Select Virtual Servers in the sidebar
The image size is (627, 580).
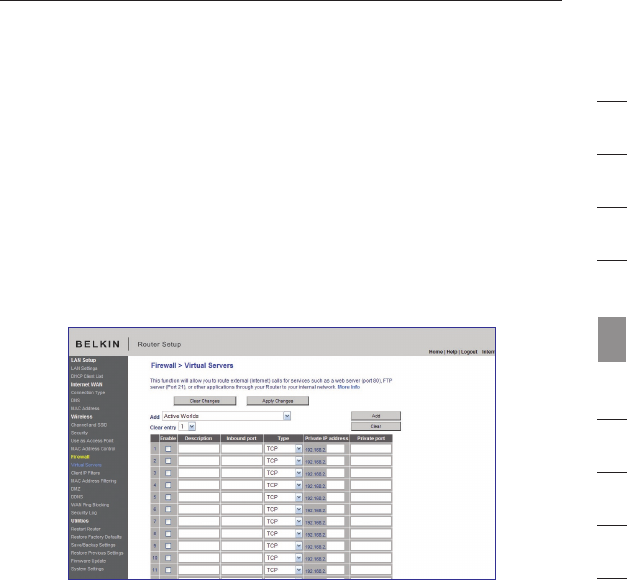tap(86, 465)
